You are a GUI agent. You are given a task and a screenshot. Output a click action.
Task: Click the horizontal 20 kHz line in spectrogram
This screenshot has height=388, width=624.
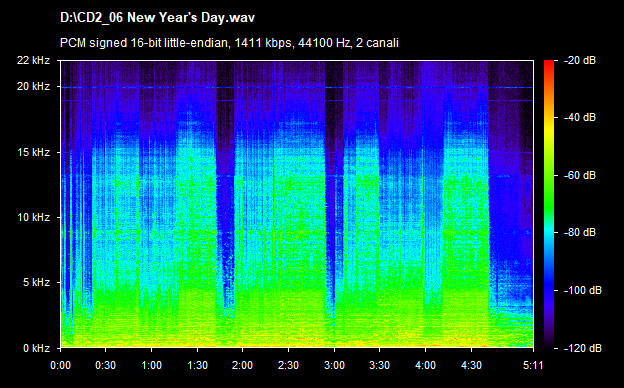(296, 87)
